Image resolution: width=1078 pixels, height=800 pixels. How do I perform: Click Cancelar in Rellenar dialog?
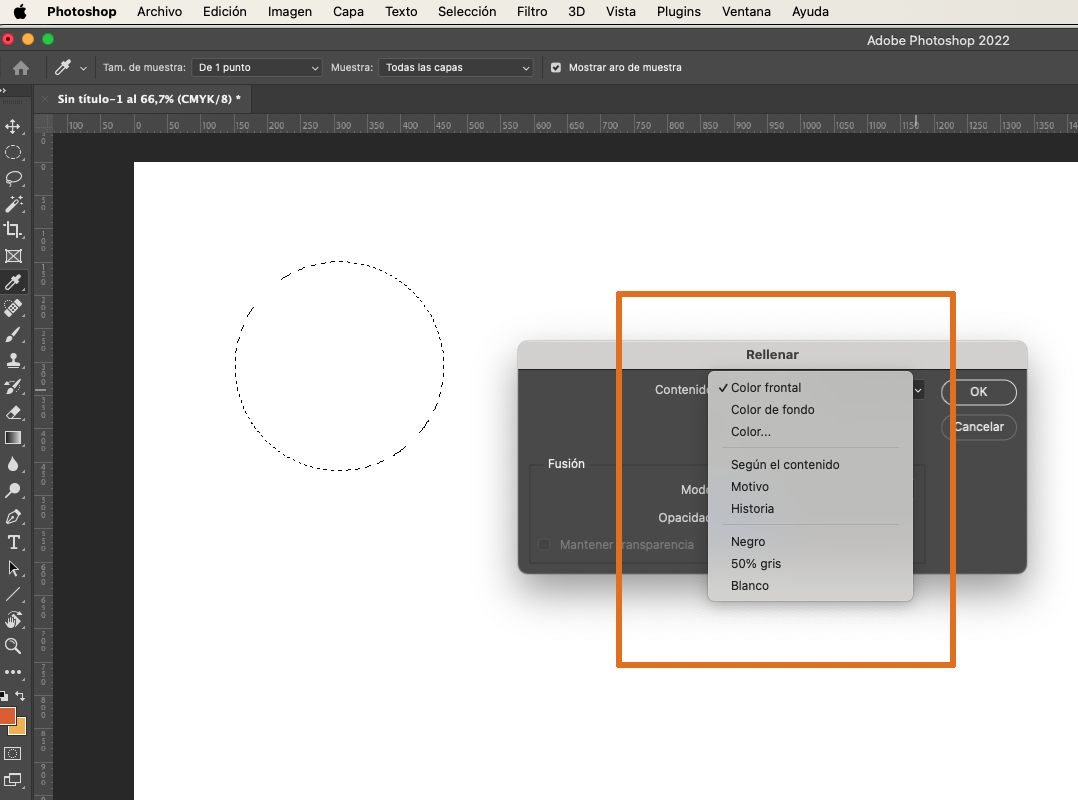[978, 427]
